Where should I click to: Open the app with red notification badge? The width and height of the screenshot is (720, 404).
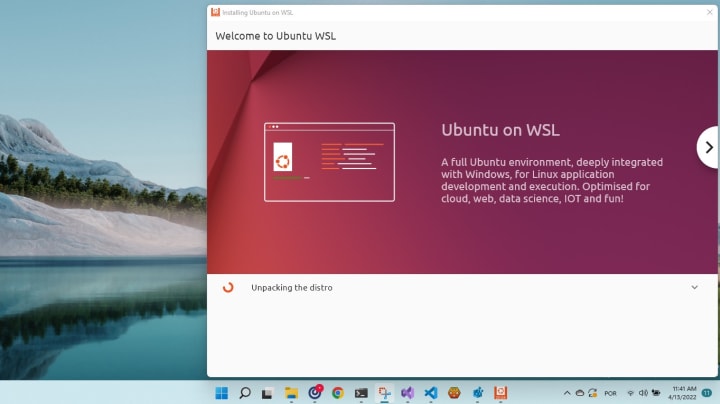[x=315, y=392]
